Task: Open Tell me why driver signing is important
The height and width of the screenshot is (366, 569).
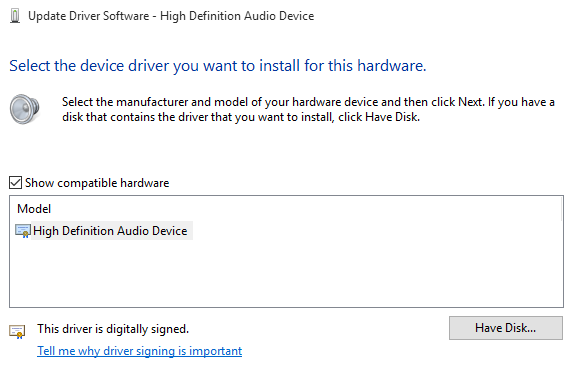Action: pyautogui.click(x=139, y=351)
